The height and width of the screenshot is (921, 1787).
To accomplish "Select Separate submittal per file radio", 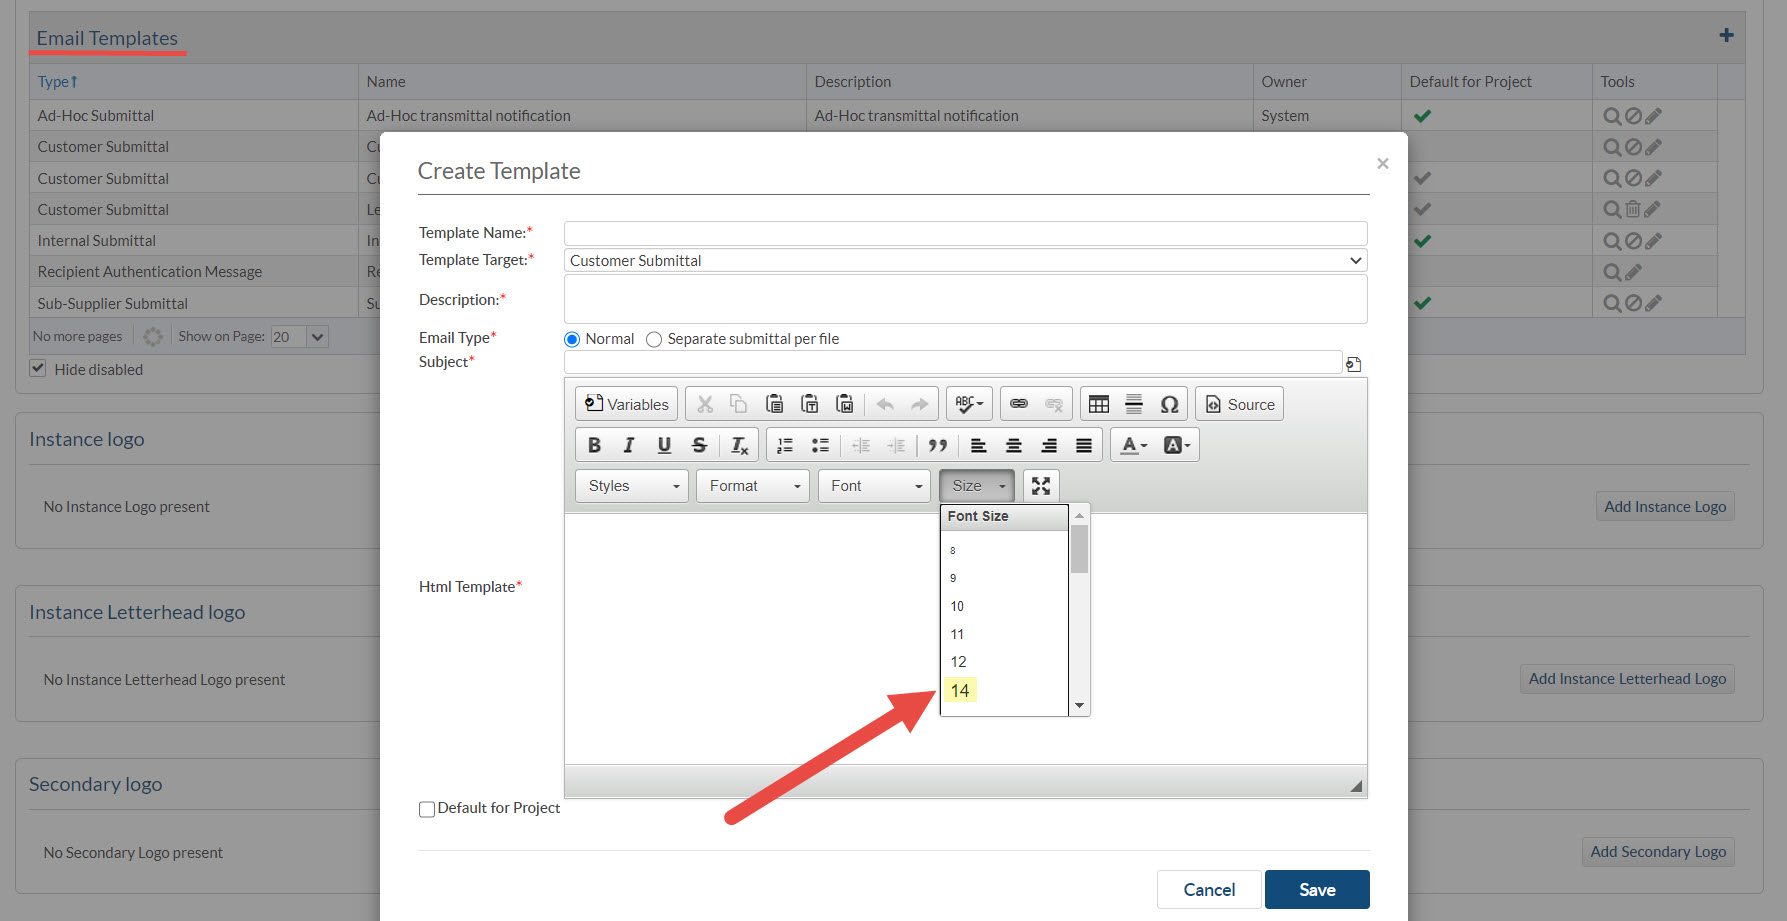I will pos(654,339).
